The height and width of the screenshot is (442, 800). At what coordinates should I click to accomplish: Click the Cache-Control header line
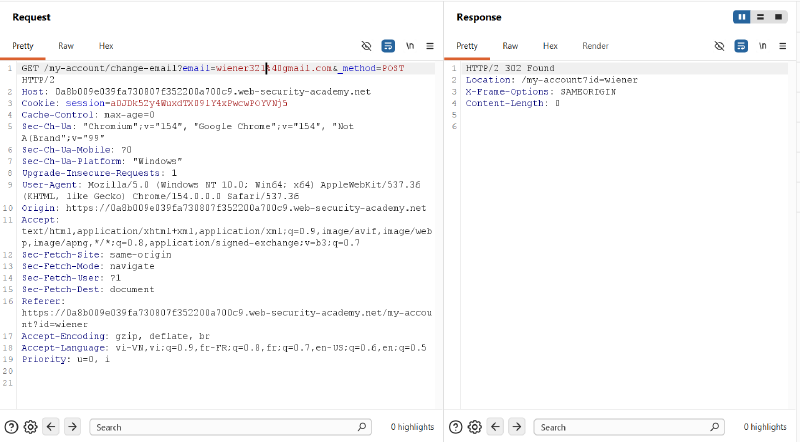tap(88, 115)
